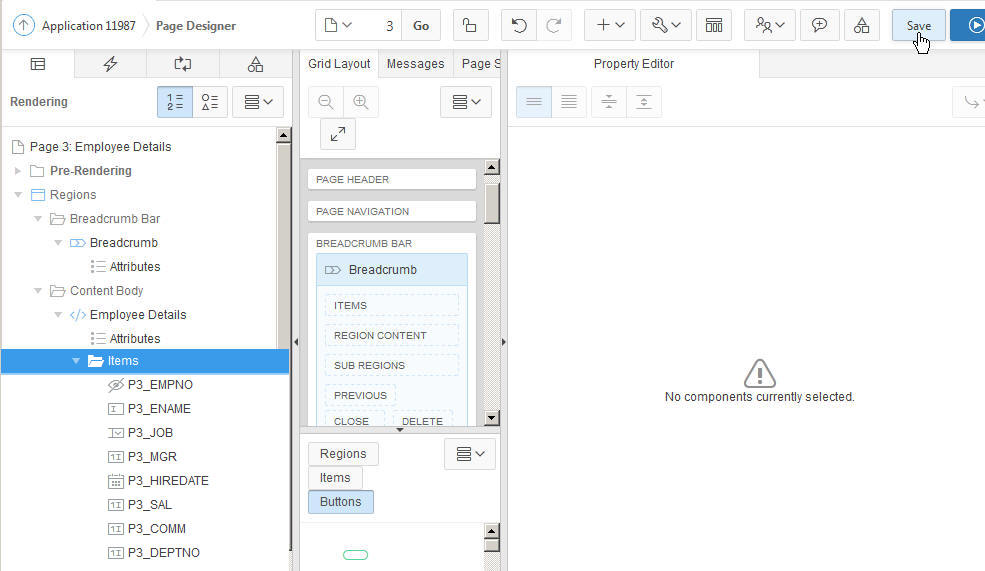Select the P3_COMM item

156,529
